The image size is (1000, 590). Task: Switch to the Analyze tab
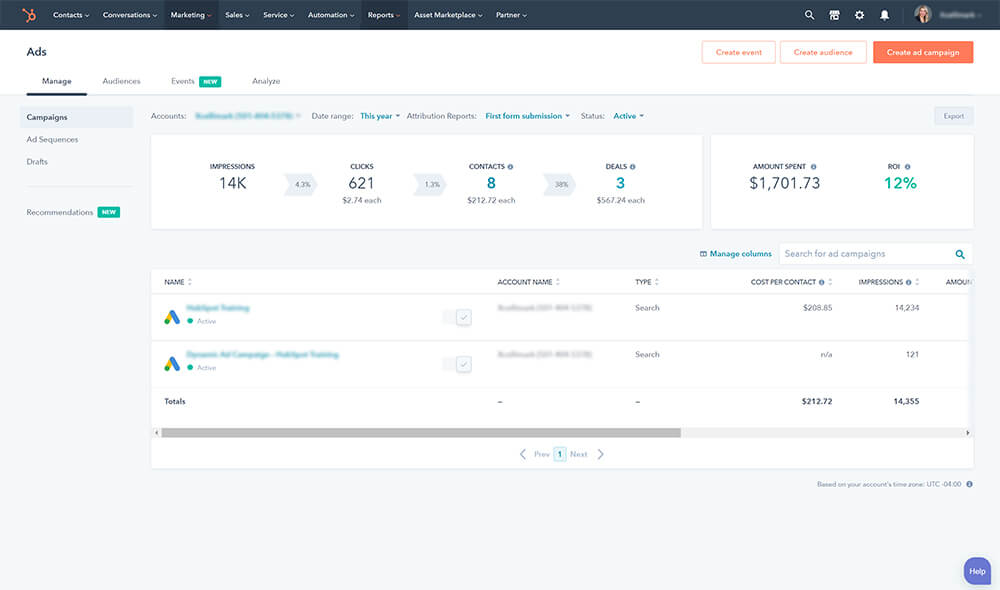pyautogui.click(x=266, y=81)
